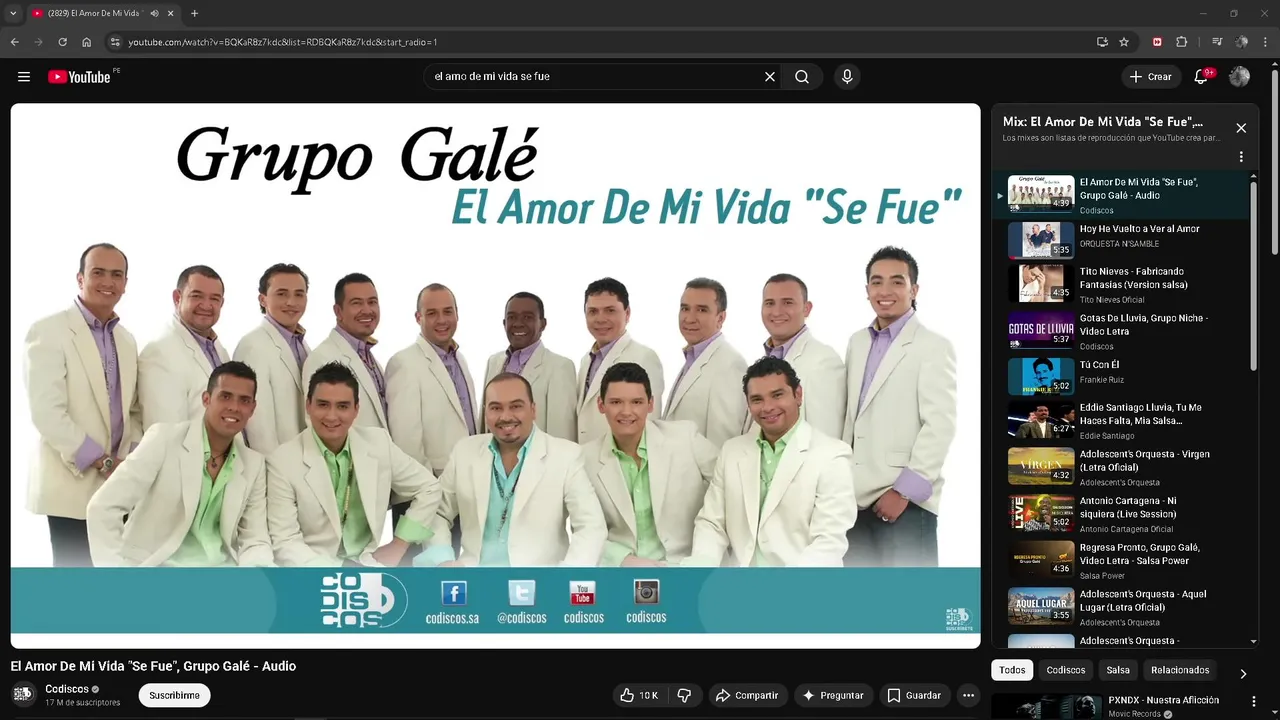The width and height of the screenshot is (1280, 720).
Task: Play Adolescent's Orquesta Virgen
Action: click(x=1120, y=466)
